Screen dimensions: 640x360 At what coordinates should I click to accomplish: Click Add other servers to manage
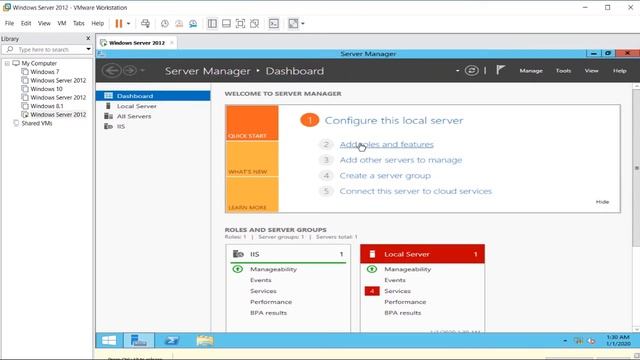[401, 160]
